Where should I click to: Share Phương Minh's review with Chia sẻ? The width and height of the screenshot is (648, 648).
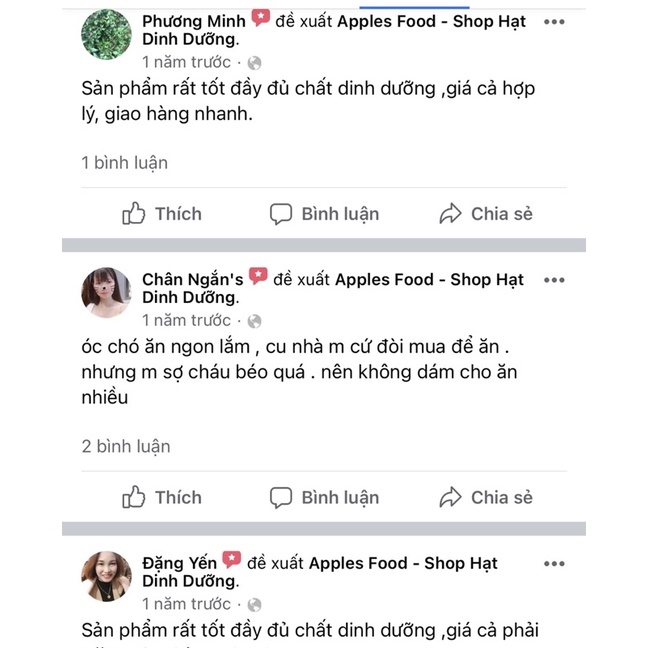point(486,214)
